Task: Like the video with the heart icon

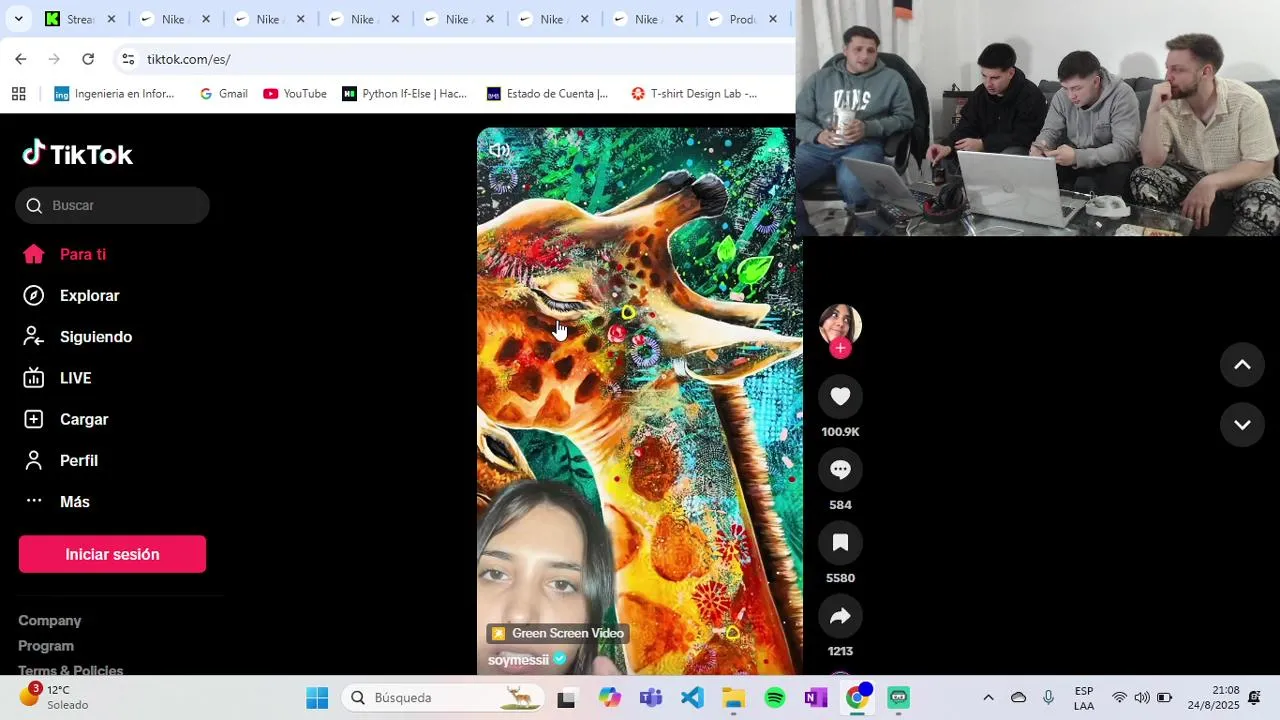Action: (840, 397)
